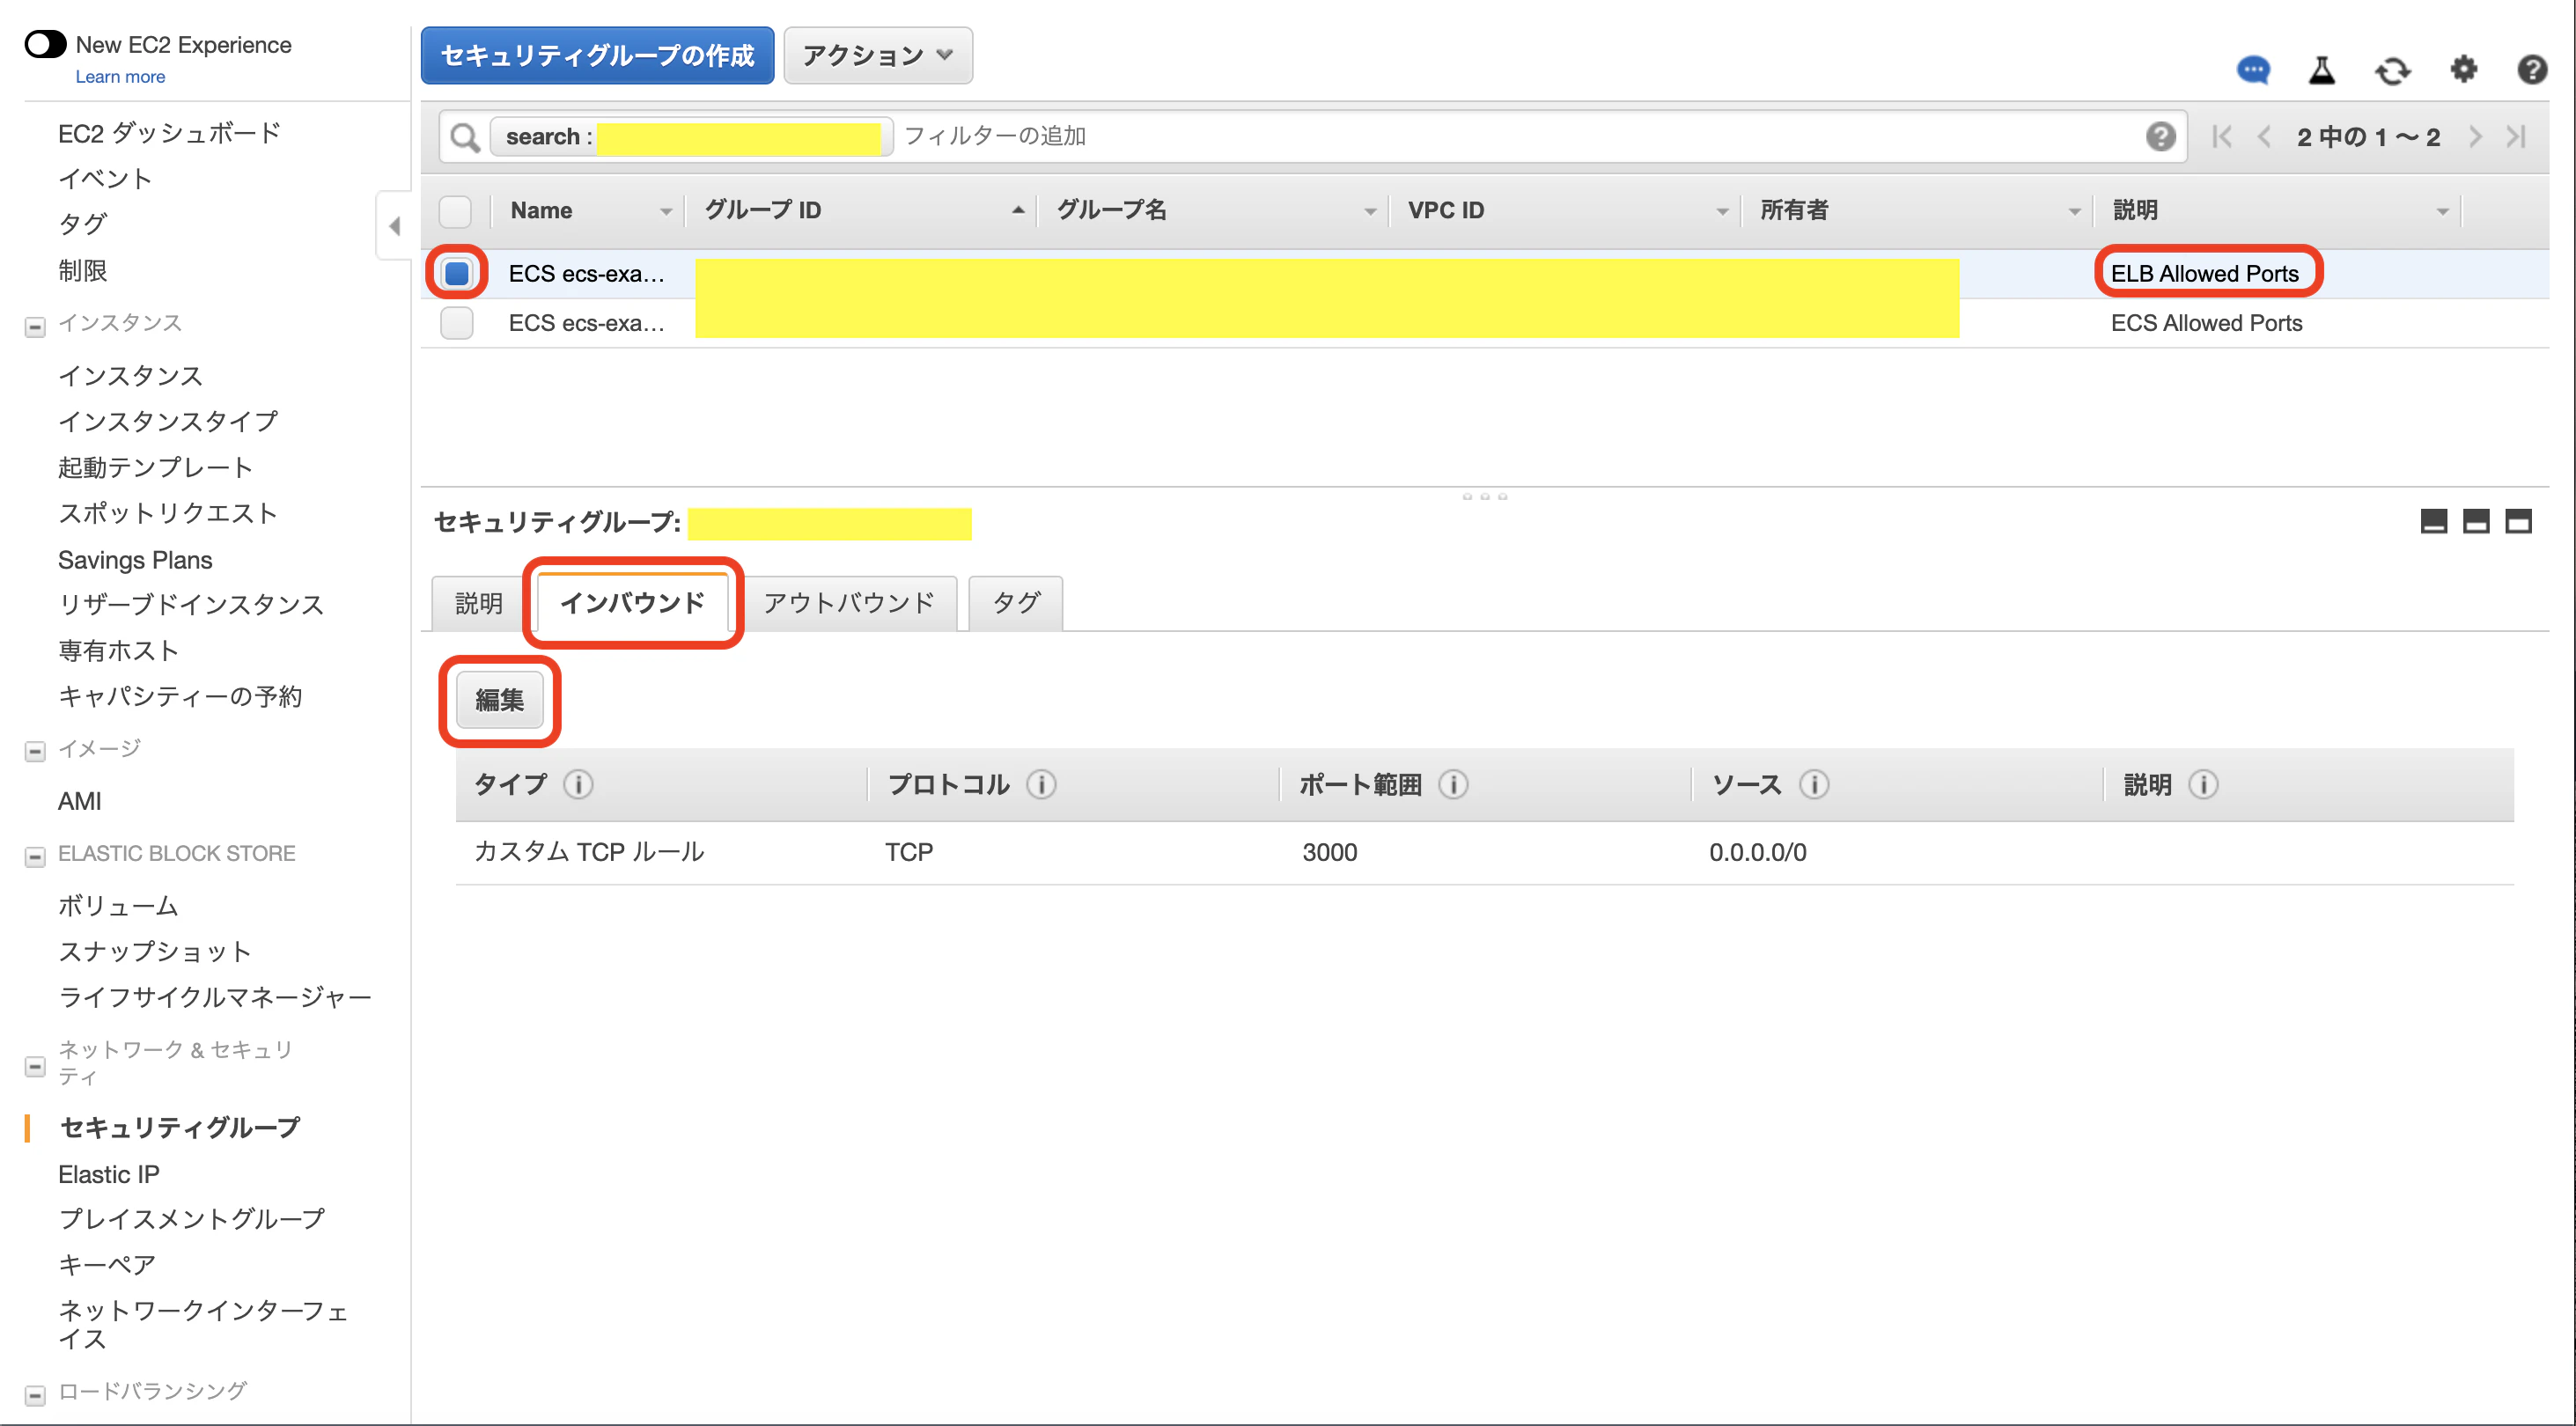Image resolution: width=2576 pixels, height=1426 pixels.
Task: Uncheck the ELB Allowed Ports row checkbox
Action: coord(456,273)
